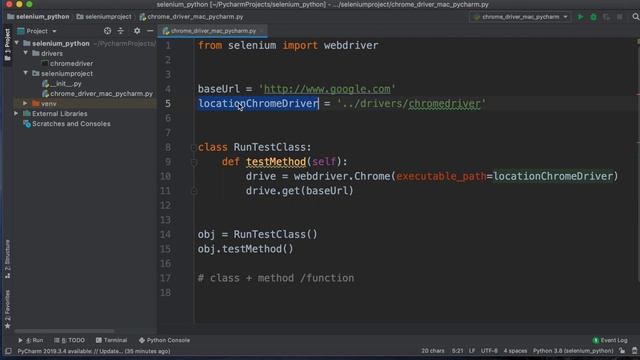Screen dimensions: 640x360
Task: Expand the venv folder arrow
Action: [x=25, y=103]
